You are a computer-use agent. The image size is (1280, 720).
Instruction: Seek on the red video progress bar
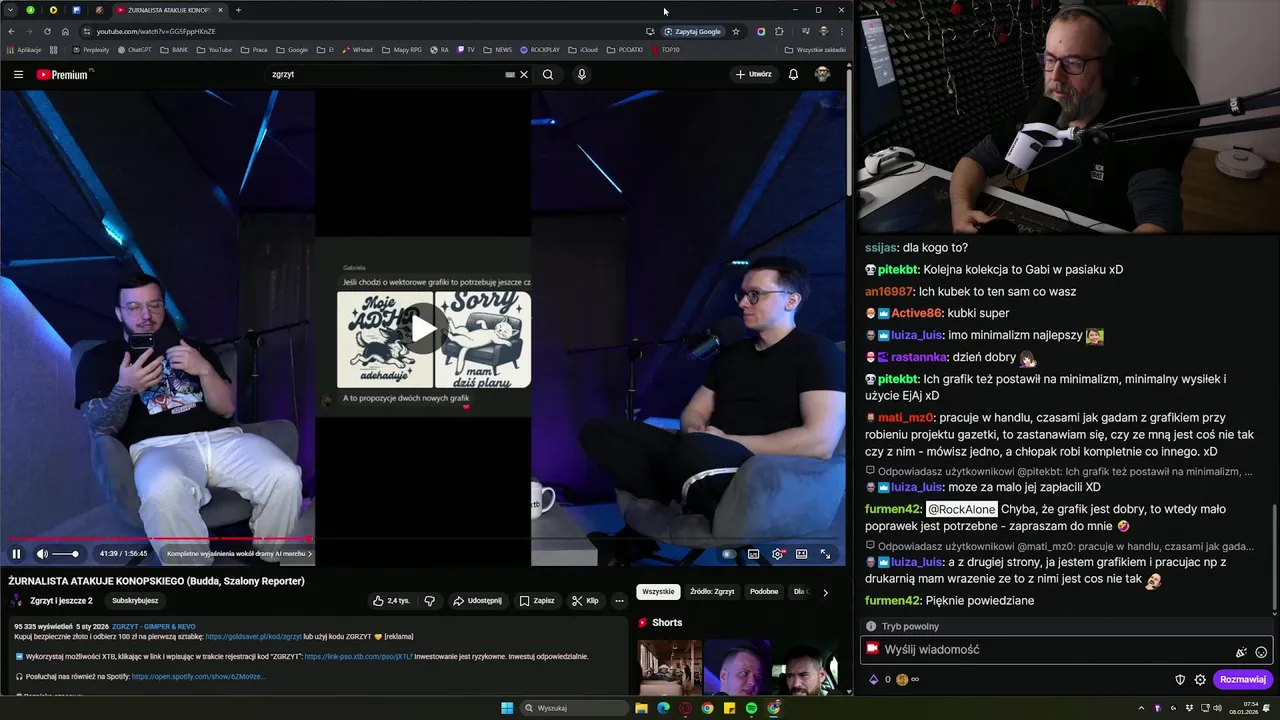tap(157, 538)
